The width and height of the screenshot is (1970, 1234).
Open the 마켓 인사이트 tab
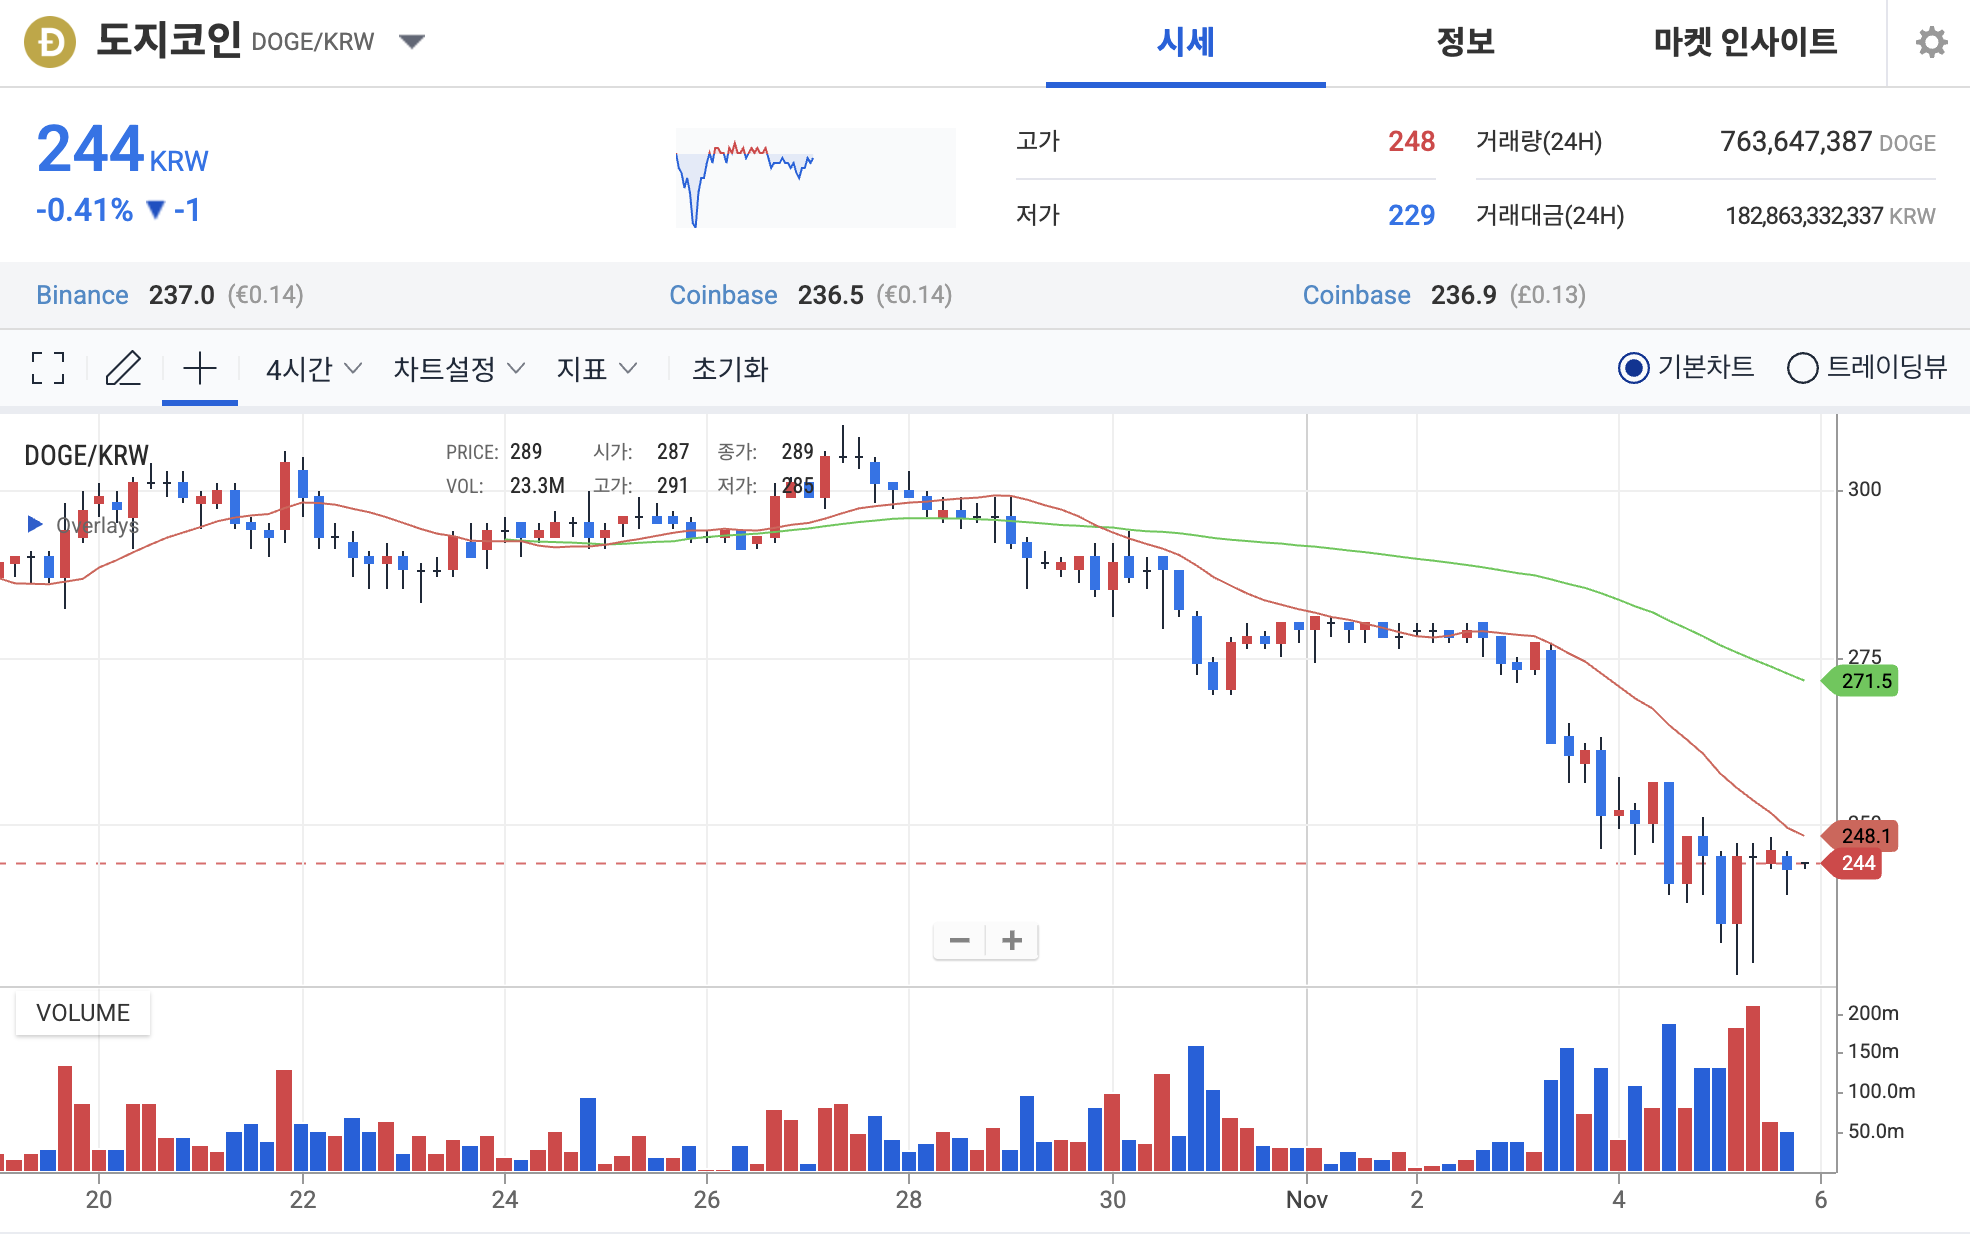(1745, 42)
